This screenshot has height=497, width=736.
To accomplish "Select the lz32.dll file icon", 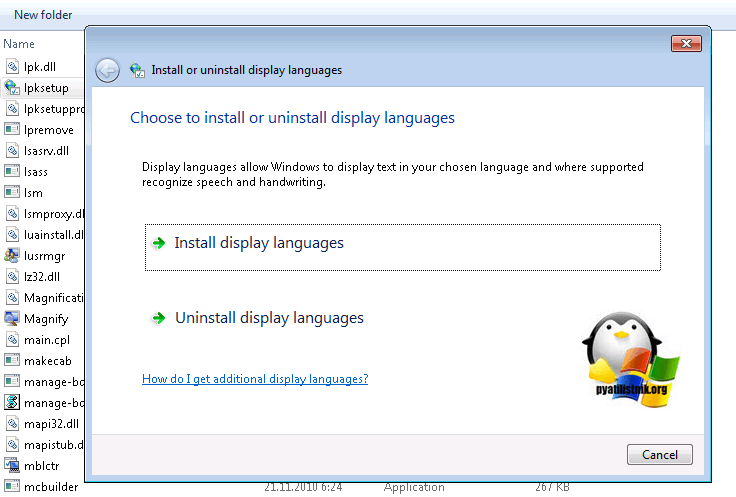I will (x=12, y=276).
